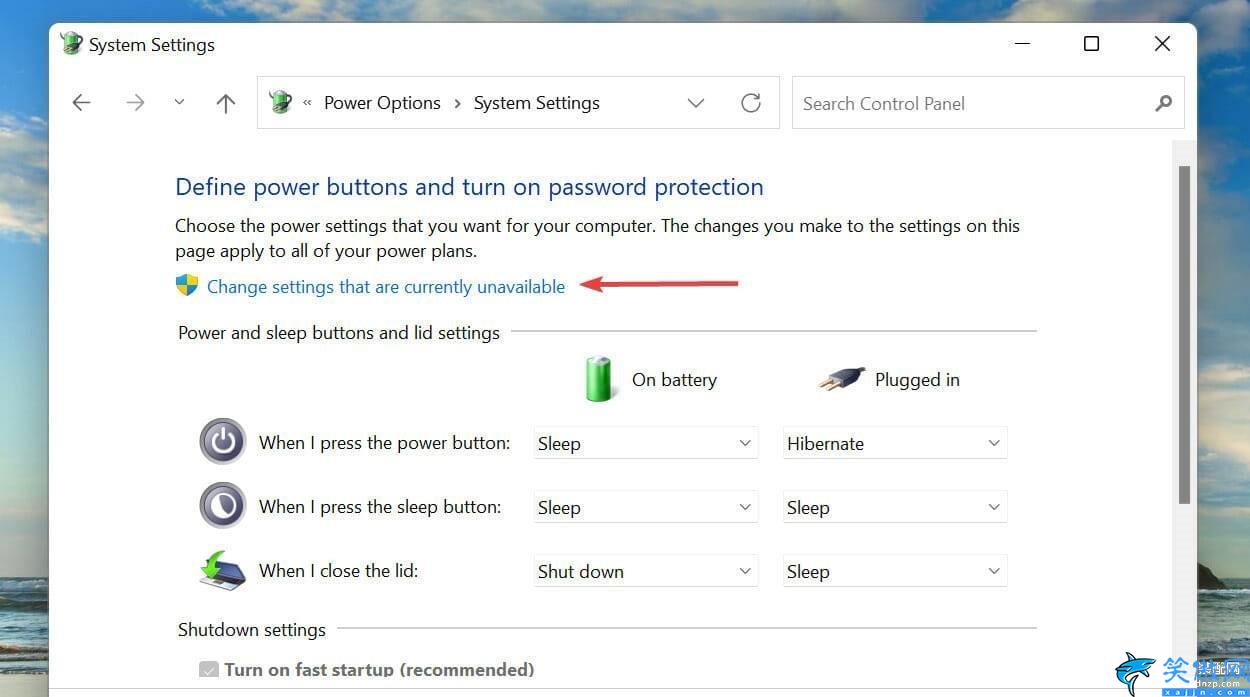Click the forward navigation arrow

pos(135,103)
